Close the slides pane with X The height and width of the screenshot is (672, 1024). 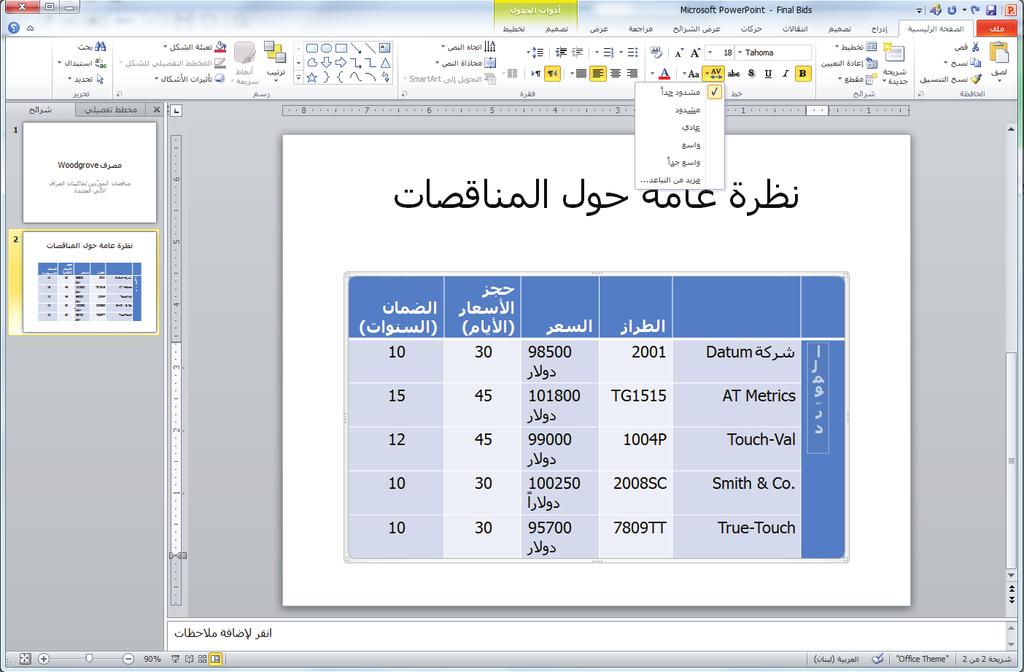[x=157, y=110]
